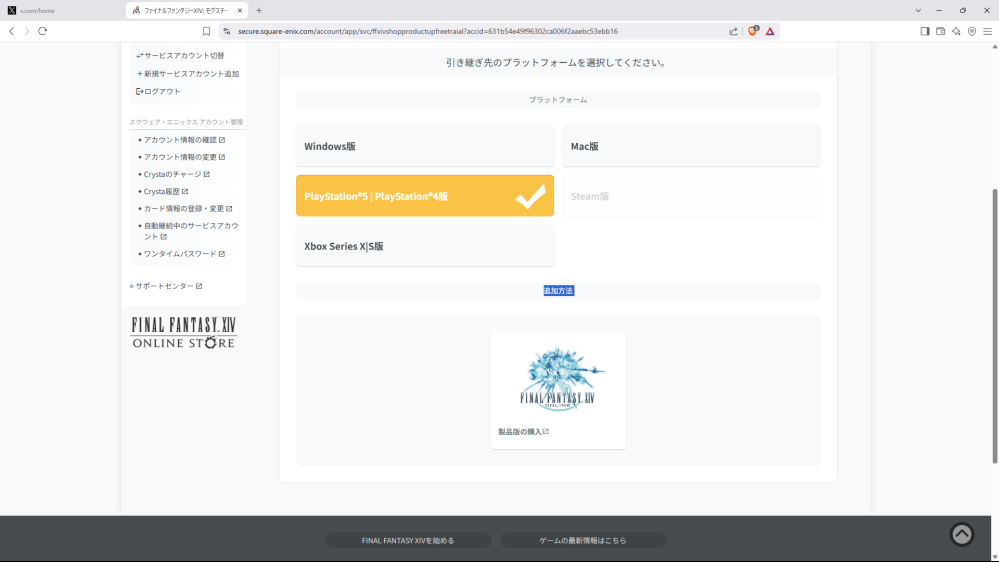This screenshot has height=562, width=999.
Task: Select the Windows版 platform option
Action: [x=424, y=146]
